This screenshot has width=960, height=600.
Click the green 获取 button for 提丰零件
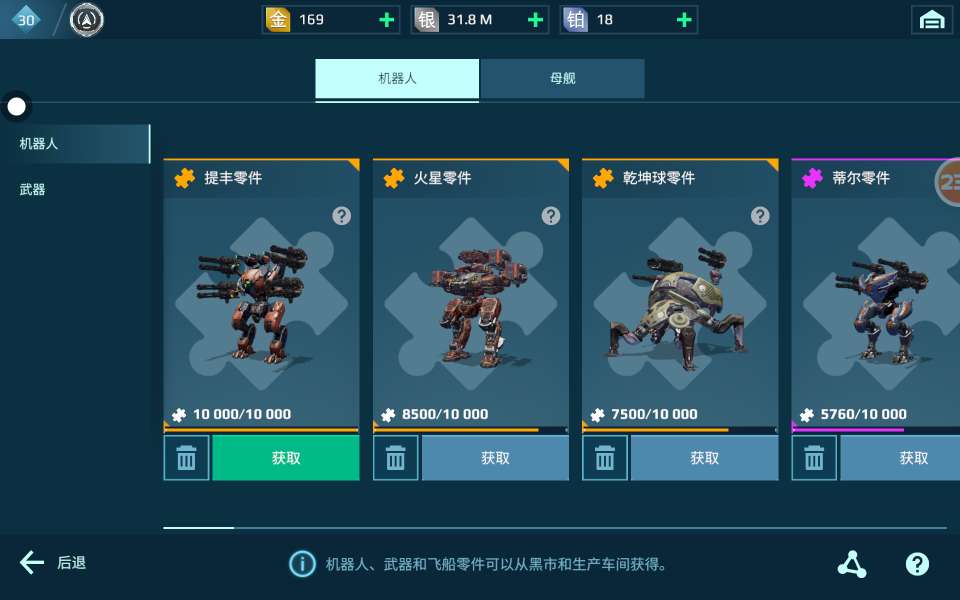286,458
